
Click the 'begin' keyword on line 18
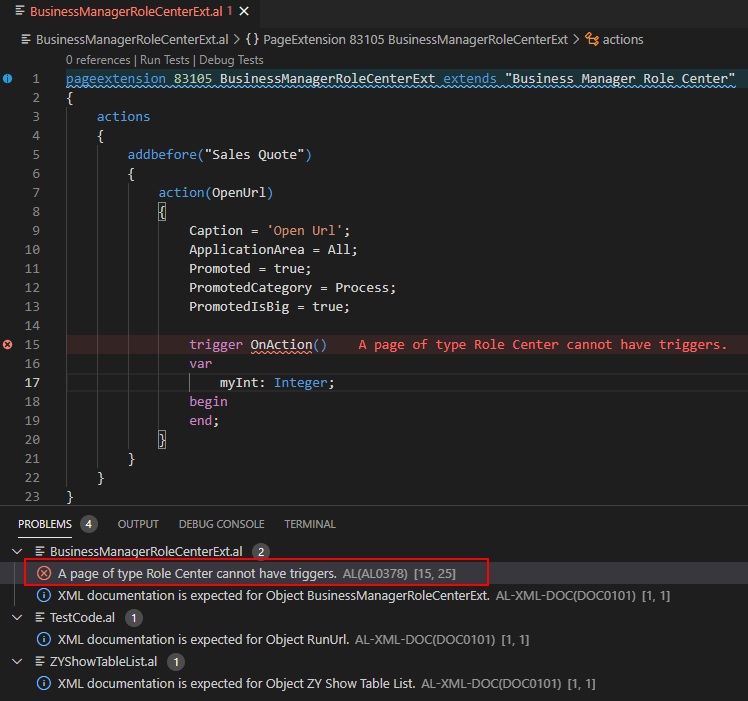(x=208, y=402)
